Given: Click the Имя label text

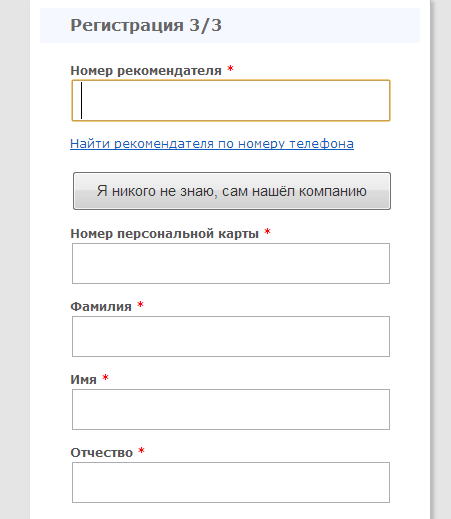Looking at the screenshot, I should pyautogui.click(x=83, y=379).
